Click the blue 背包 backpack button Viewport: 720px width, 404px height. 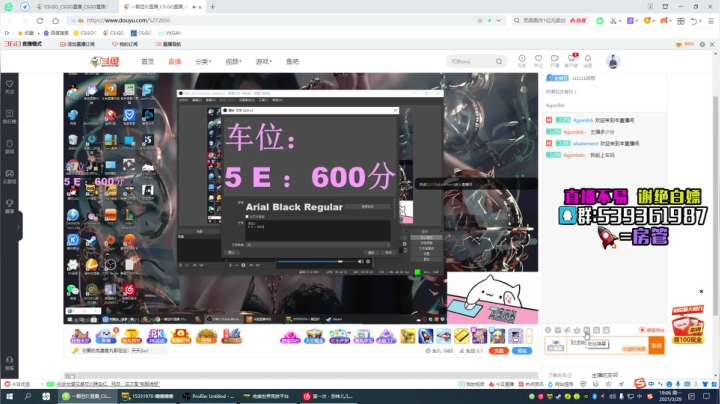pyautogui.click(x=522, y=351)
